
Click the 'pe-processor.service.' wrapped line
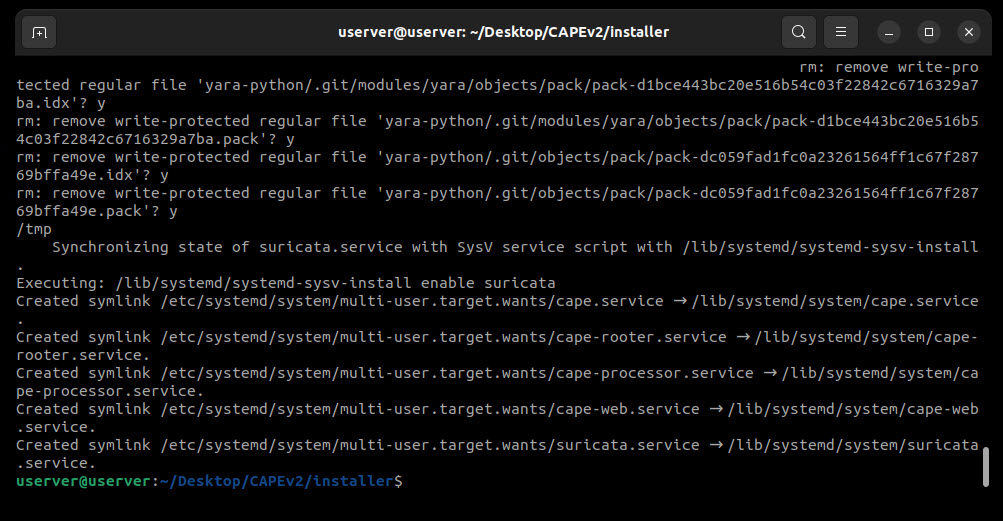(x=110, y=391)
